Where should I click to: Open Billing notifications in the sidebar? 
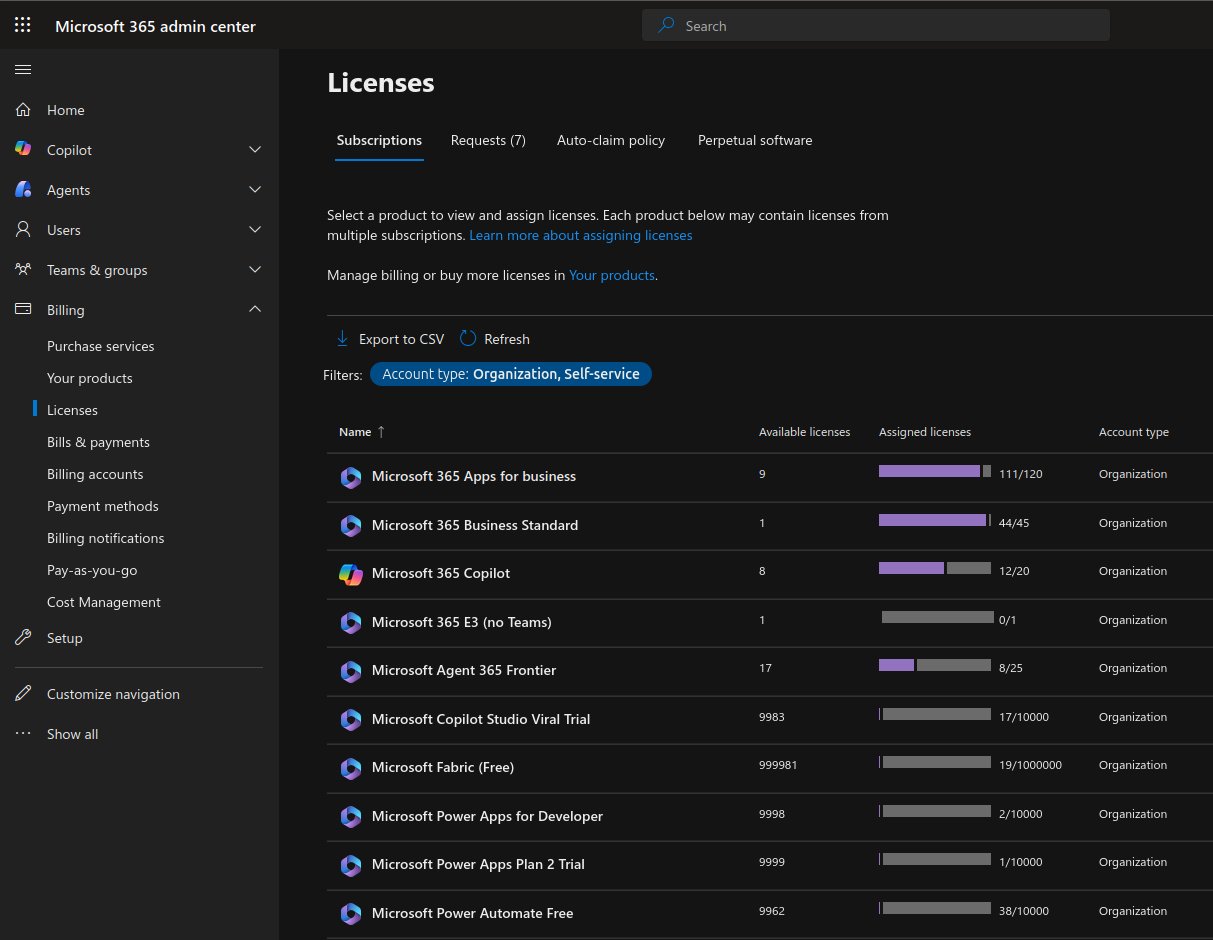tap(106, 538)
